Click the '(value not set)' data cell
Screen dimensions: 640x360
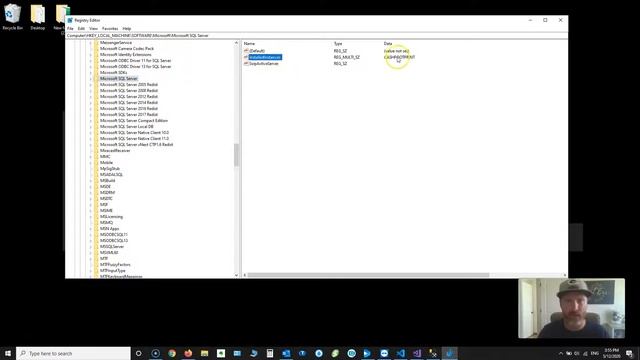tap(396, 51)
